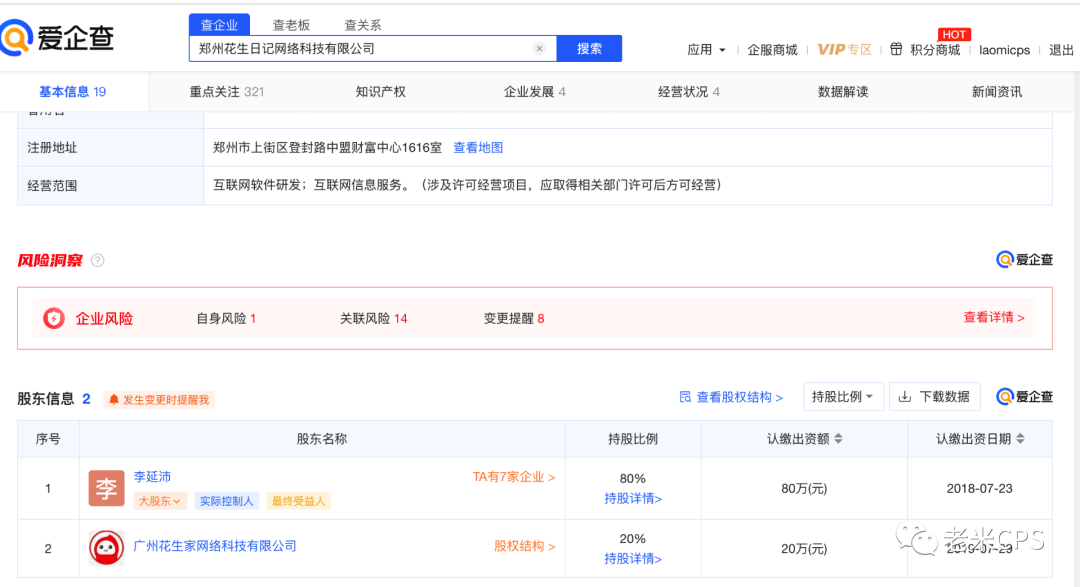1080x587 pixels.
Task: Click 查看地图 next to registered address
Action: click(x=478, y=147)
